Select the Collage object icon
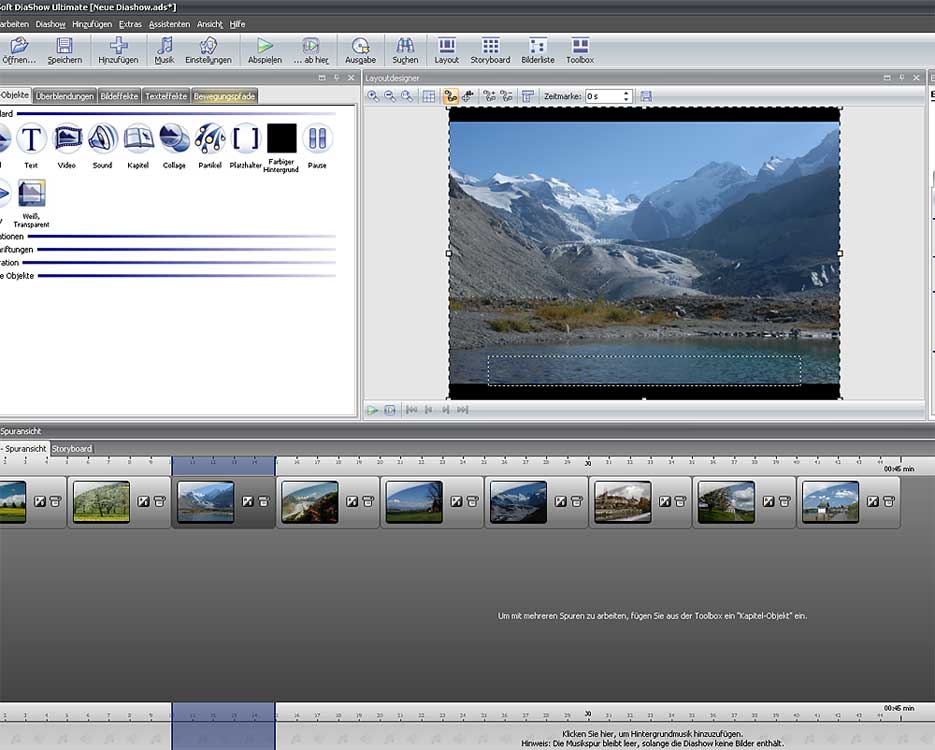The height and width of the screenshot is (750, 935). [x=174, y=139]
